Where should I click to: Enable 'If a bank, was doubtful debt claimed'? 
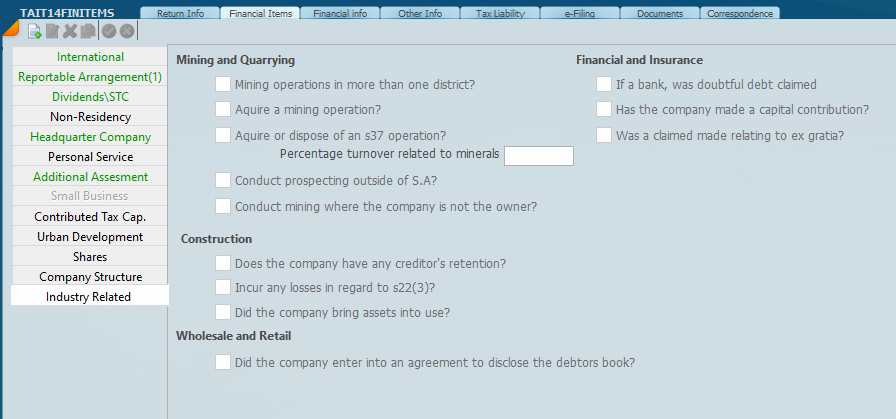[604, 85]
